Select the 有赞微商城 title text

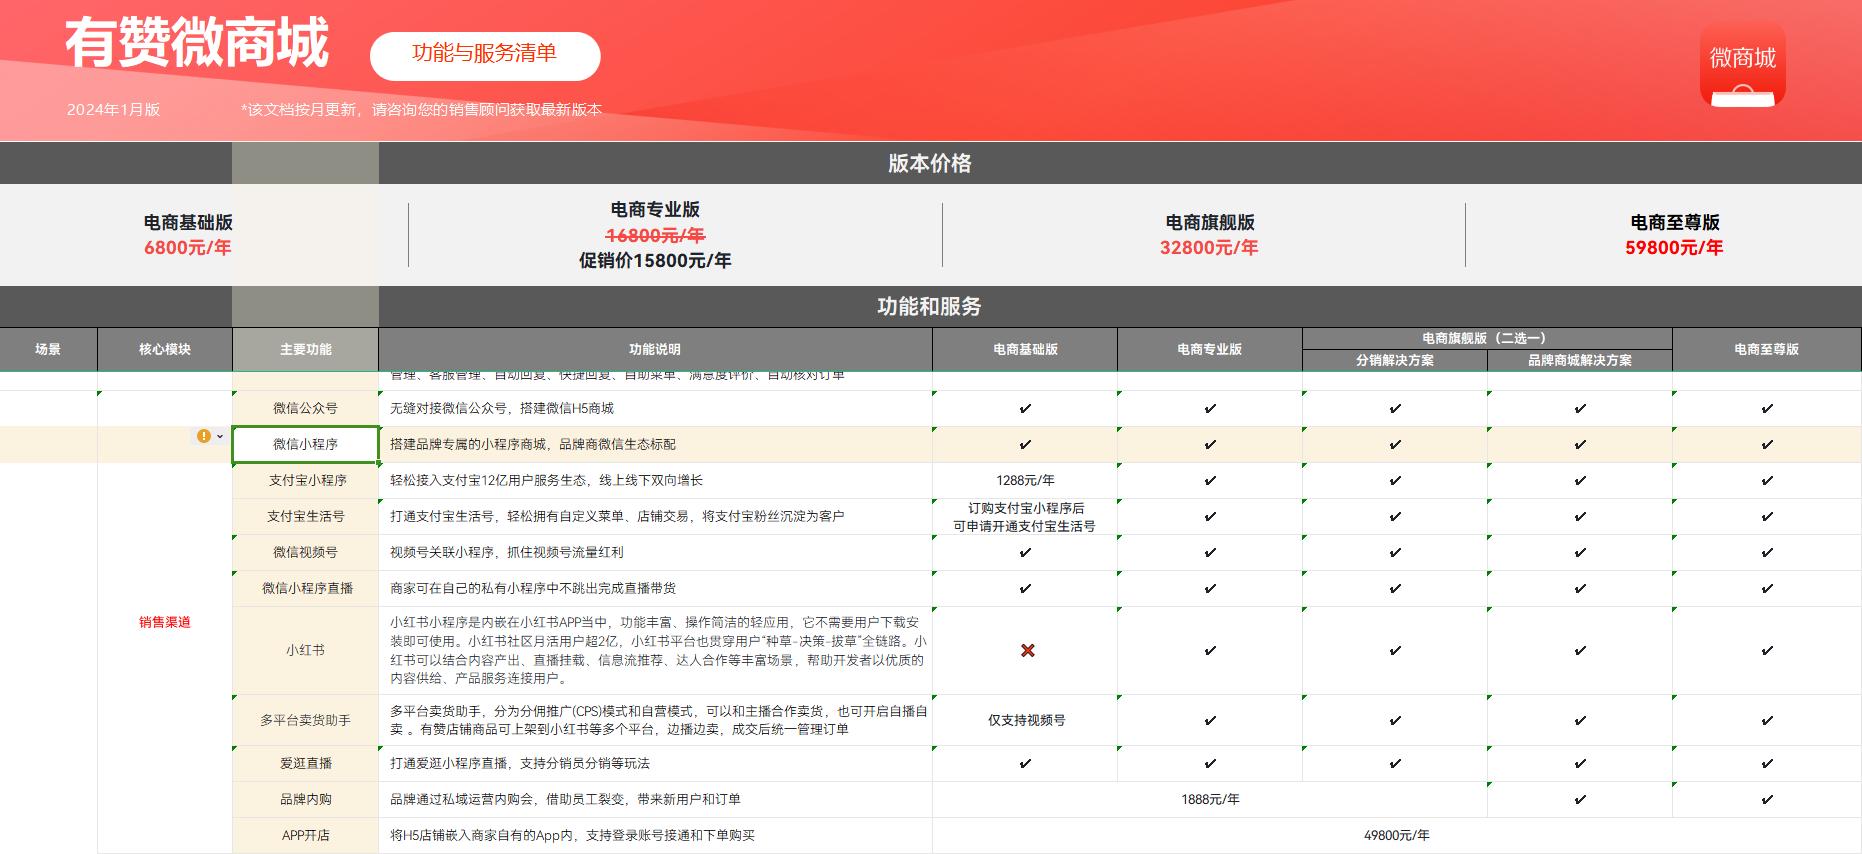197,44
